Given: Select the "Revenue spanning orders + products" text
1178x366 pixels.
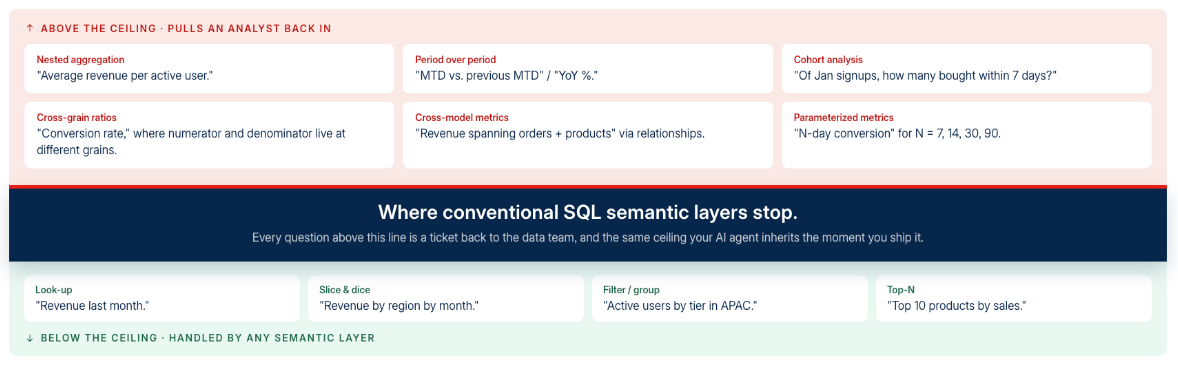Looking at the screenshot, I should (560, 134).
